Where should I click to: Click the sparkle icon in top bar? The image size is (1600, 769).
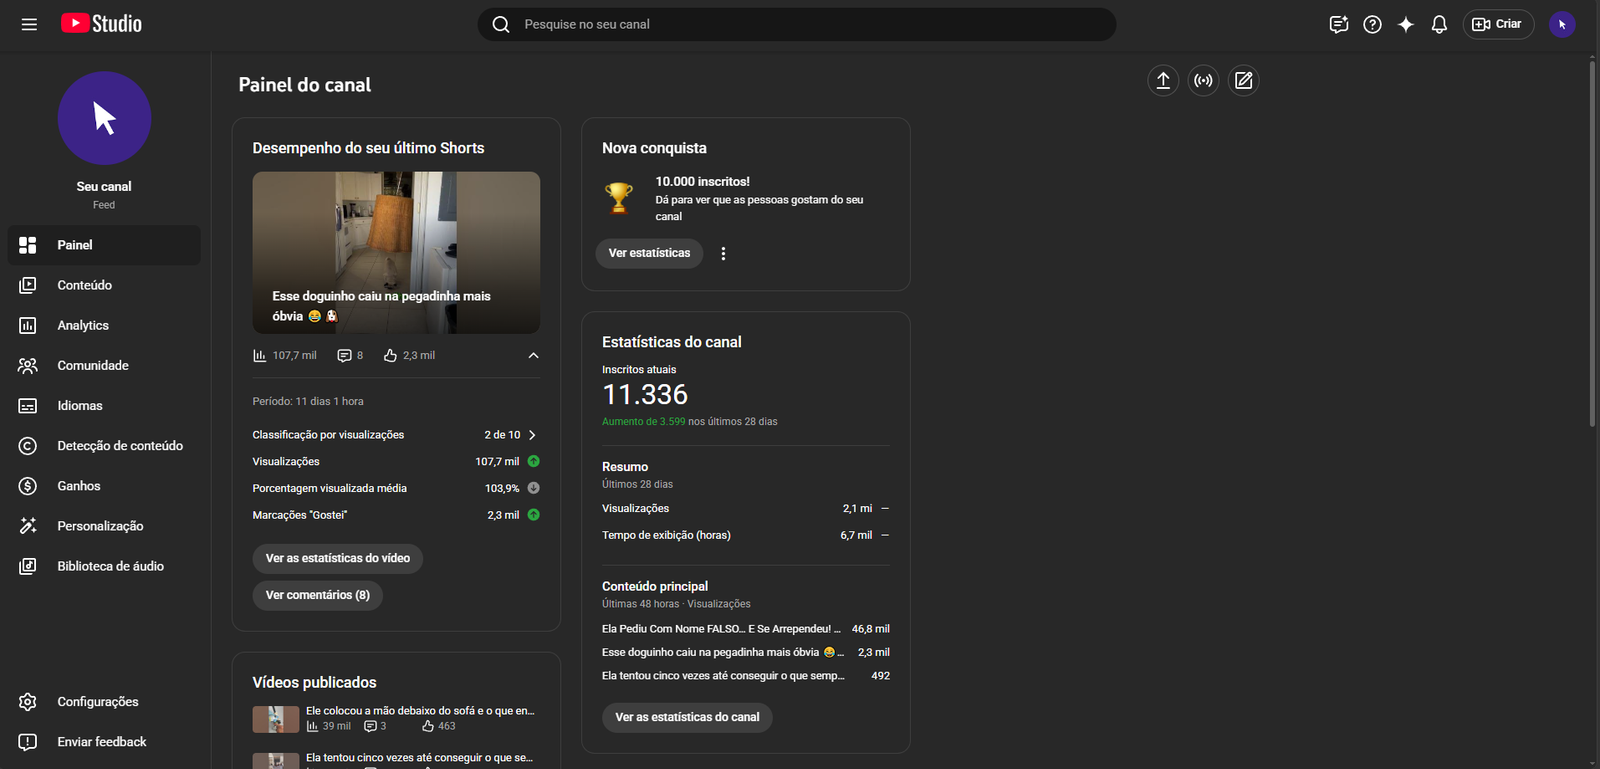click(x=1406, y=25)
